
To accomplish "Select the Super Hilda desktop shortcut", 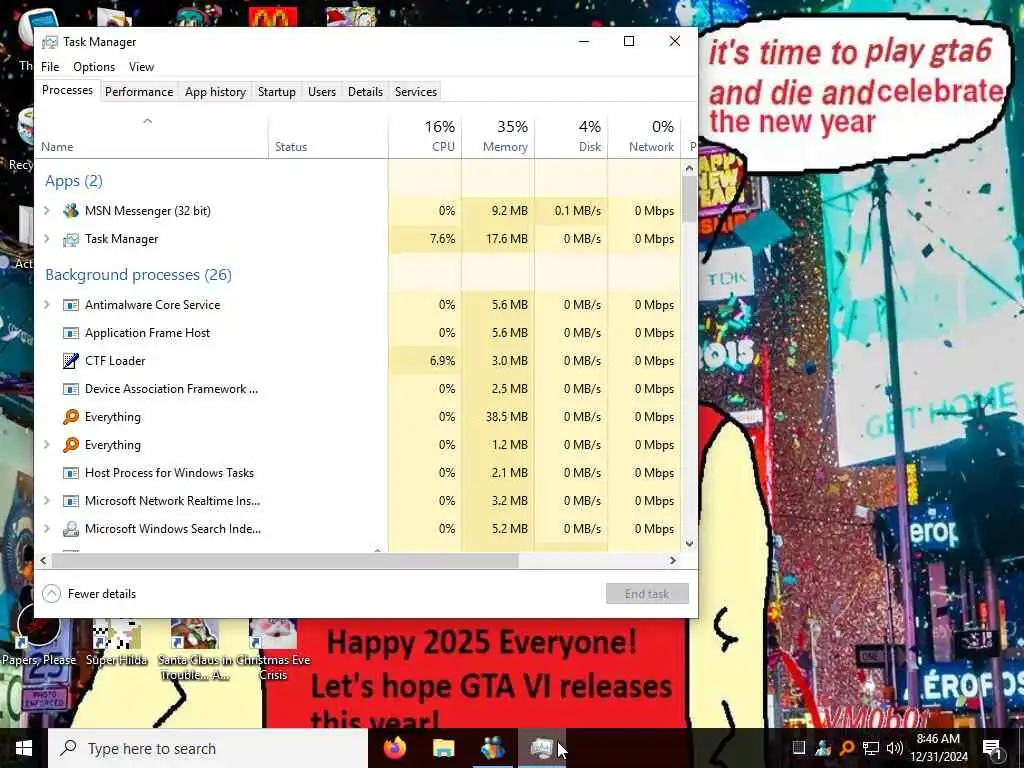I will tap(116, 643).
